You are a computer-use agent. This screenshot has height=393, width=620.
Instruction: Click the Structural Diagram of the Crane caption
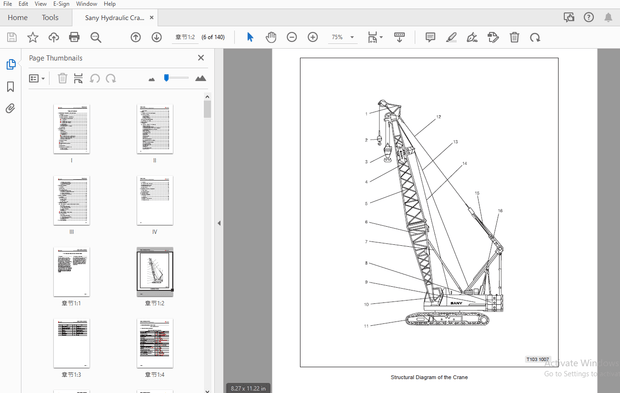pos(429,377)
